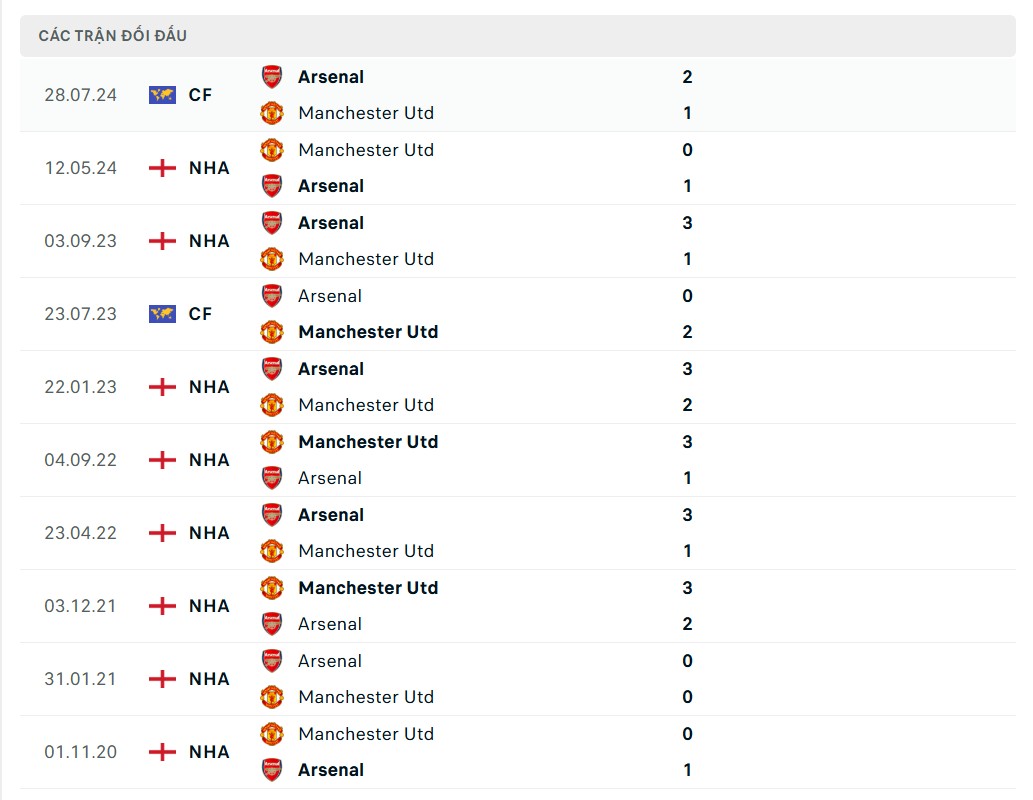Click Arsenal crest in the 03.09.23 match

coord(272,223)
